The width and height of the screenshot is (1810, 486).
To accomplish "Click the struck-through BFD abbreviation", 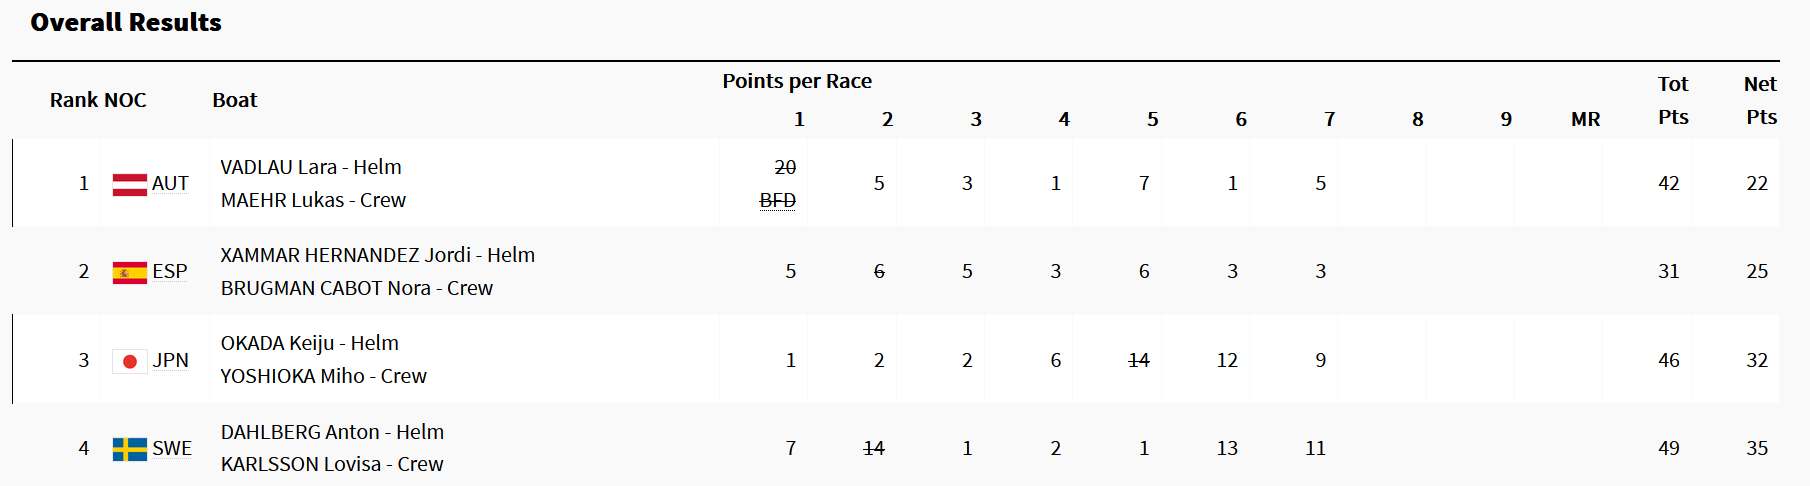I will point(778,200).
